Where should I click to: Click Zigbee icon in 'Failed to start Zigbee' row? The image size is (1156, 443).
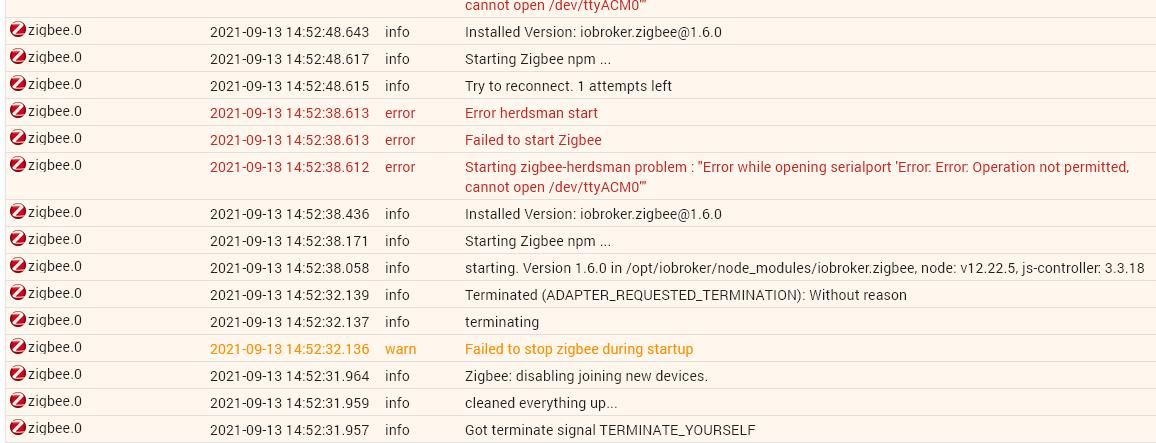click(x=18, y=139)
